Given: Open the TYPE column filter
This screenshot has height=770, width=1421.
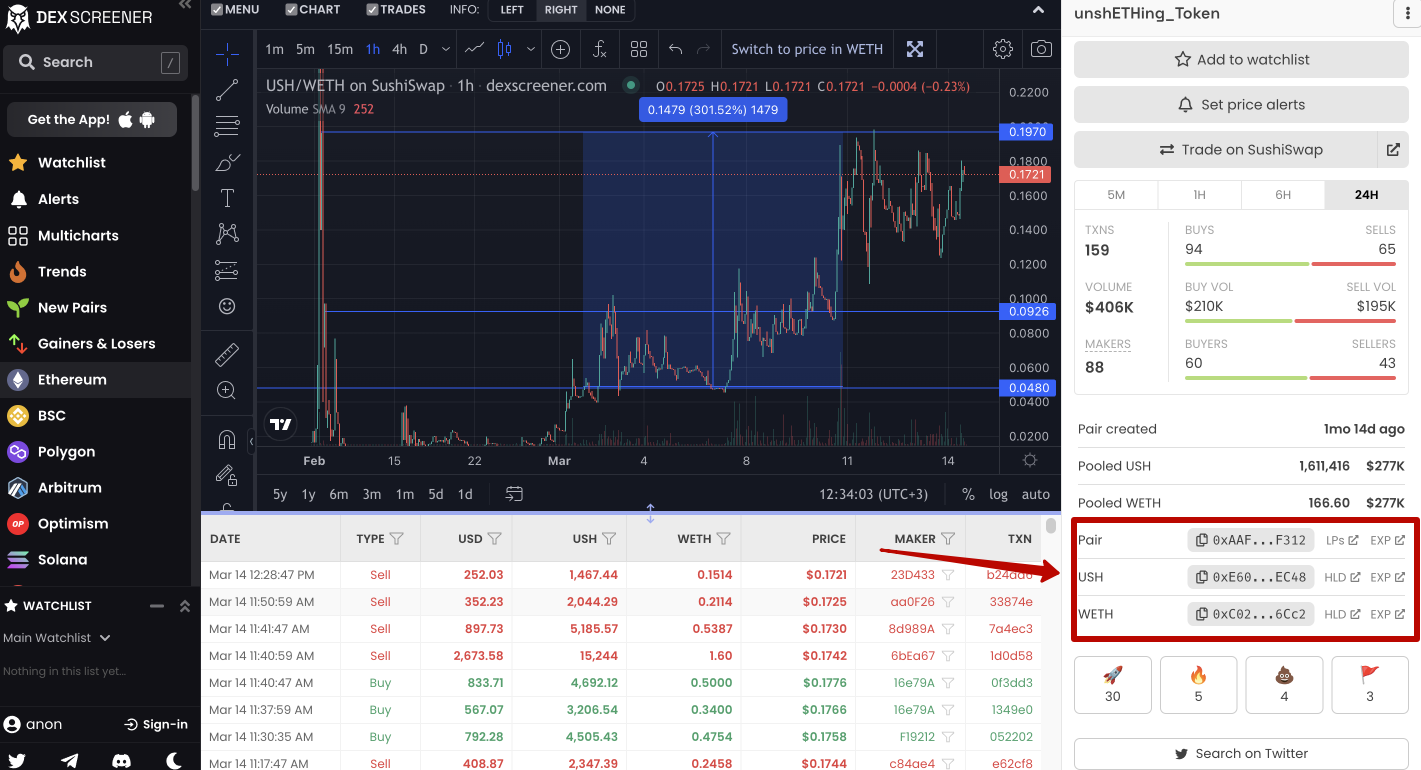Looking at the screenshot, I should (x=396, y=539).
